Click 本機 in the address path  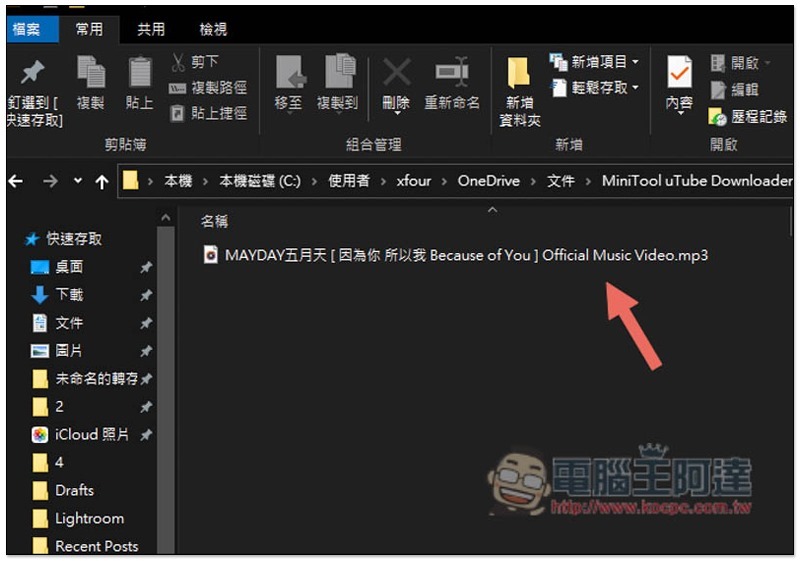tap(178, 181)
